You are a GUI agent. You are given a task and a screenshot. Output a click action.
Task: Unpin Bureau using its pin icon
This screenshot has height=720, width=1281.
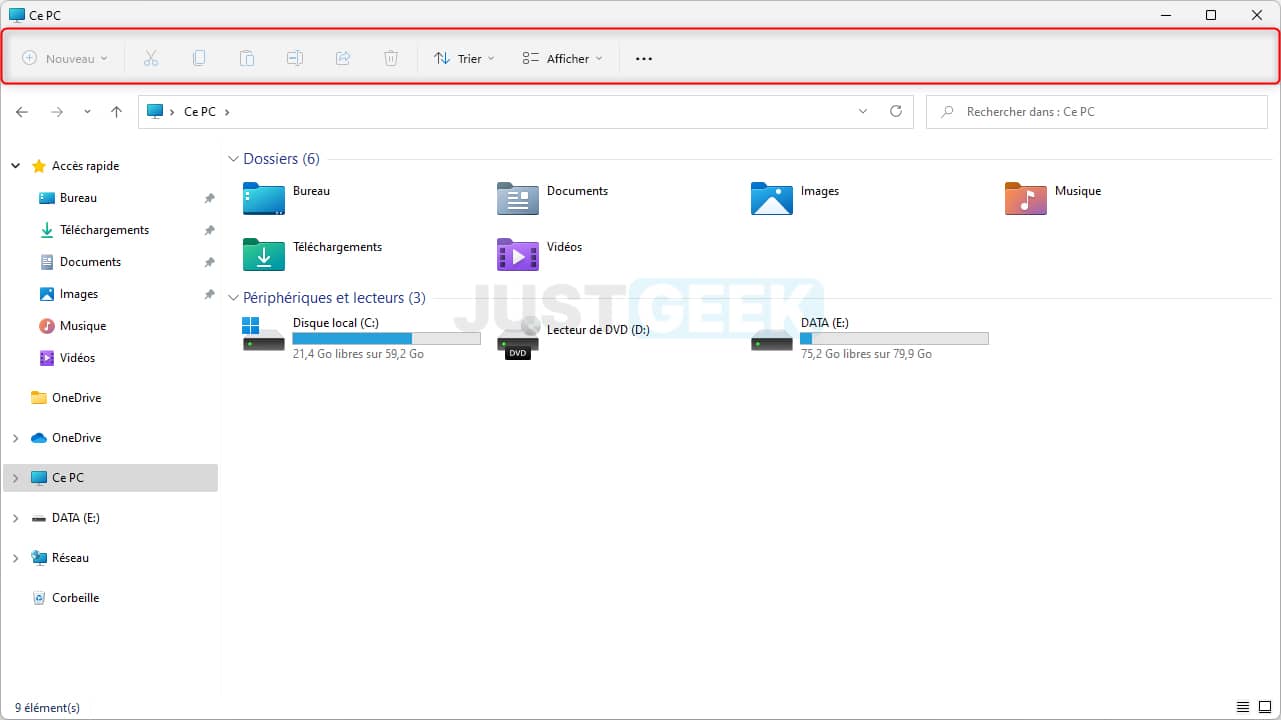pyautogui.click(x=209, y=198)
